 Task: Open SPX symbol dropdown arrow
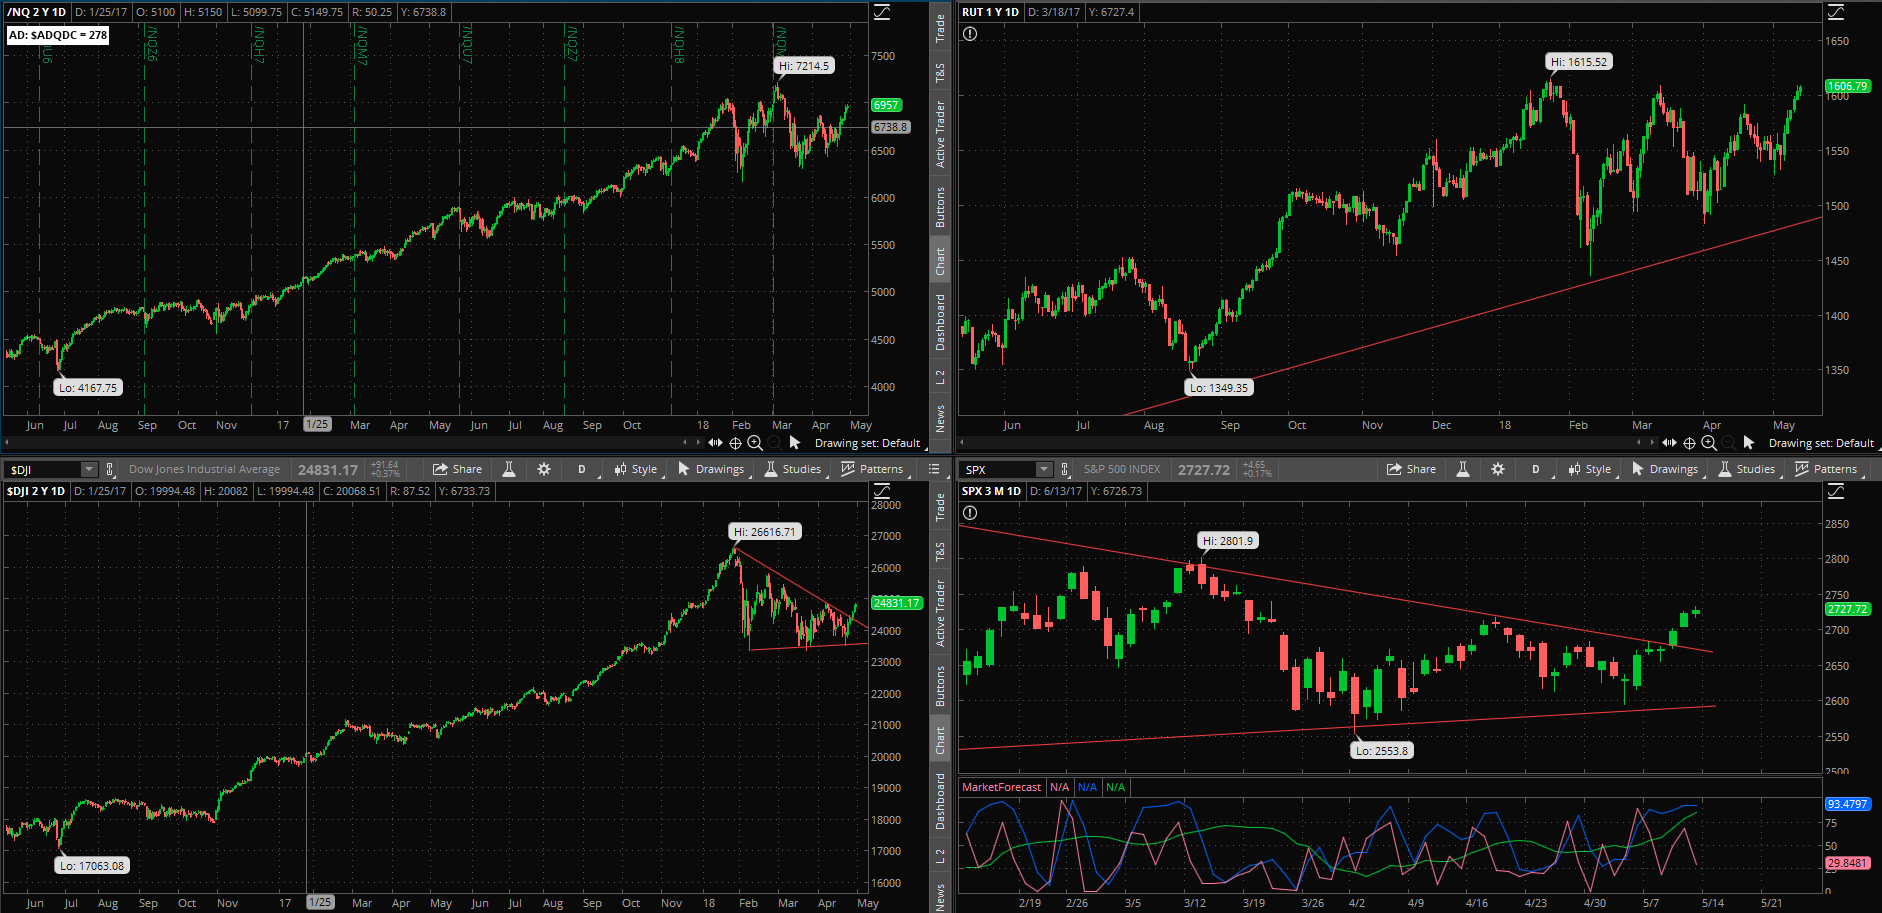[1044, 469]
